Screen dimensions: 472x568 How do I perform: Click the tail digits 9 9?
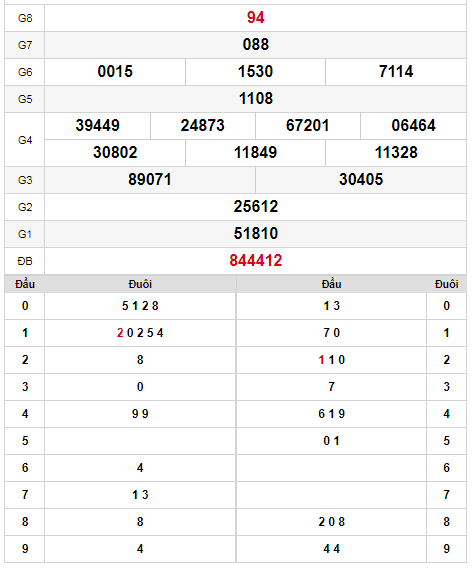tap(140, 414)
